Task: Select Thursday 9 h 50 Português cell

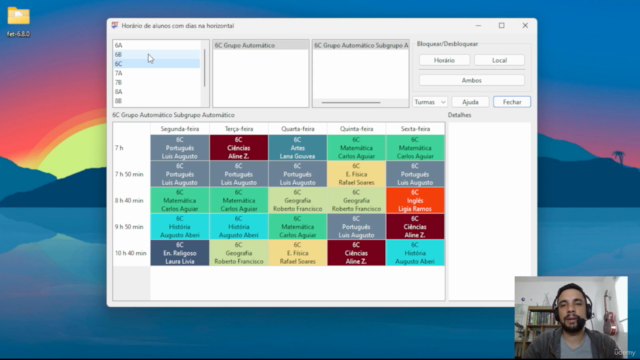Action: click(356, 227)
